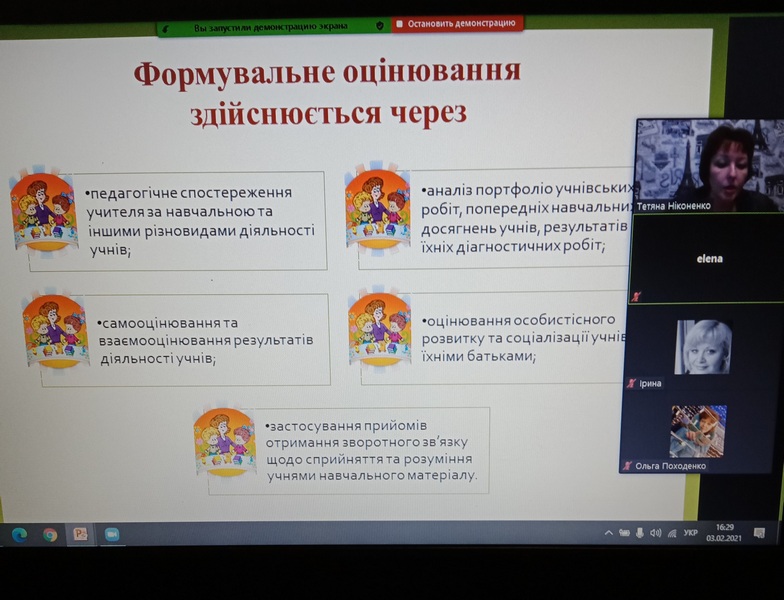Switch the УКР keyboard language indicator

[x=690, y=533]
